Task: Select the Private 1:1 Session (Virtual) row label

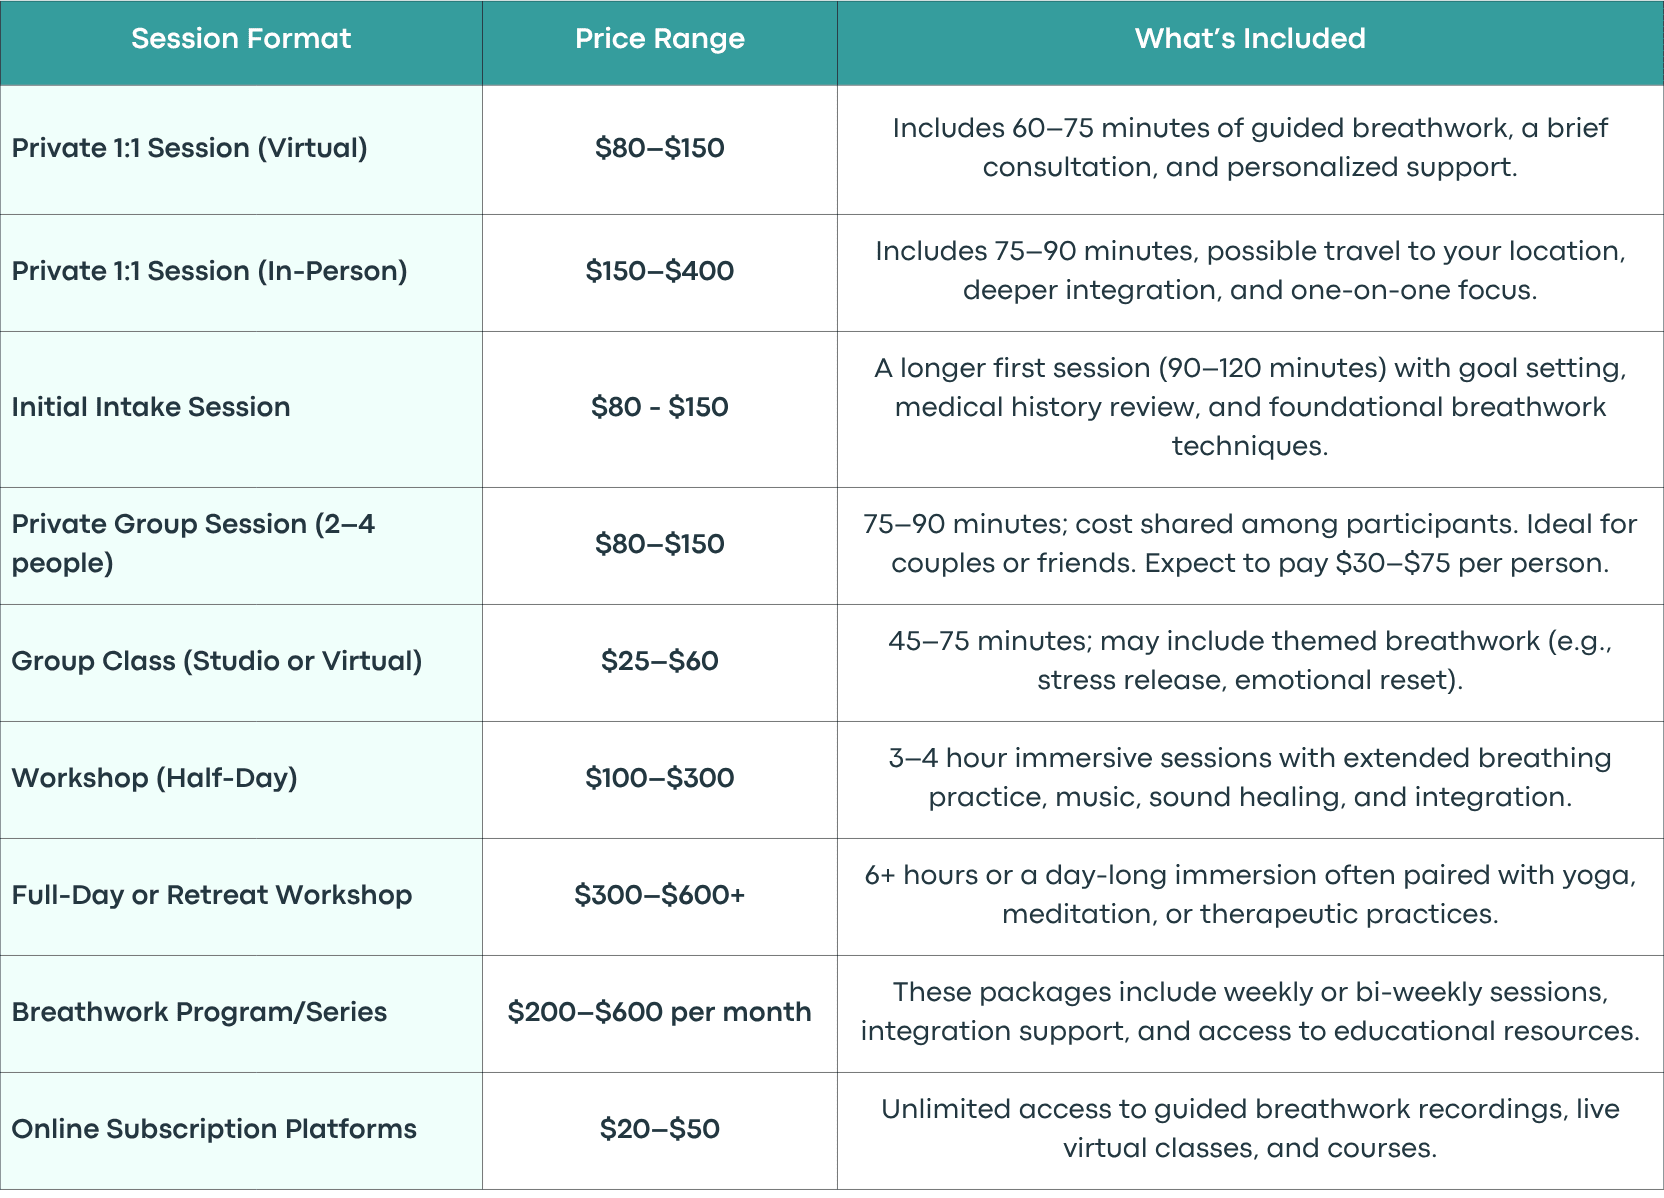Action: (190, 148)
